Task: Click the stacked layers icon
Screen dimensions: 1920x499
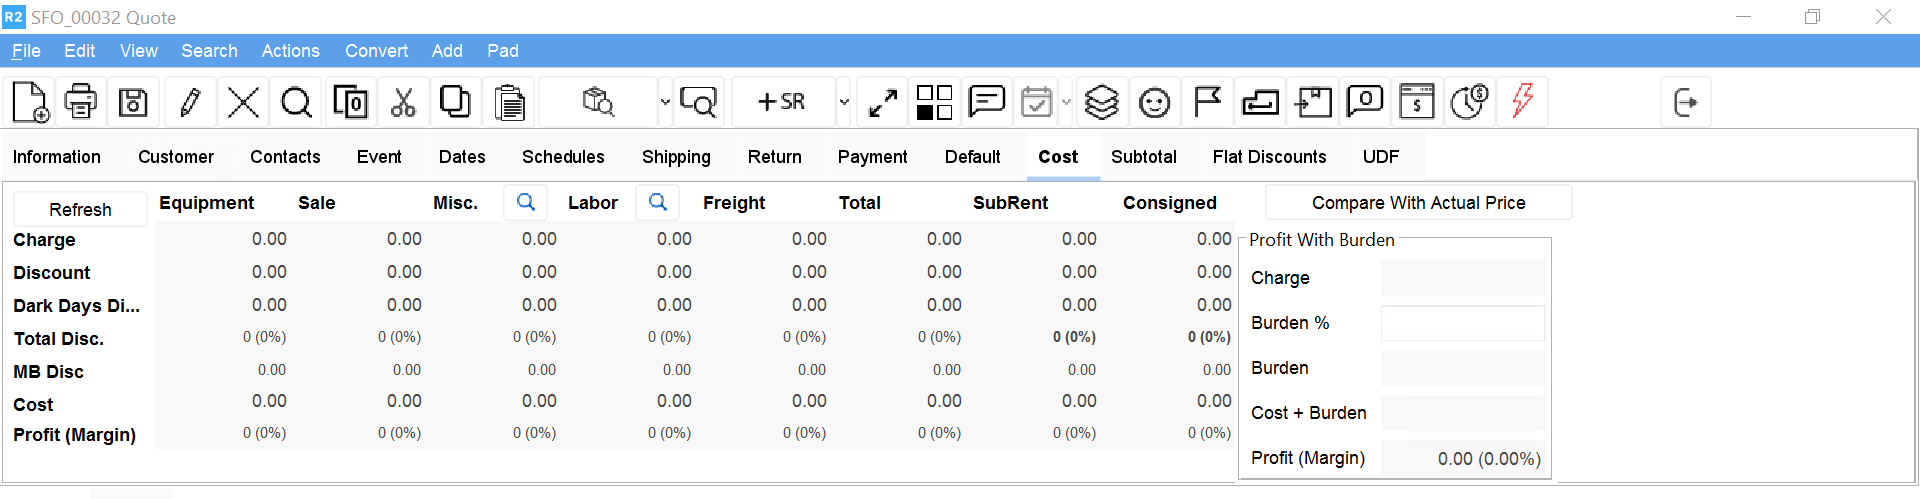Action: tap(1102, 102)
